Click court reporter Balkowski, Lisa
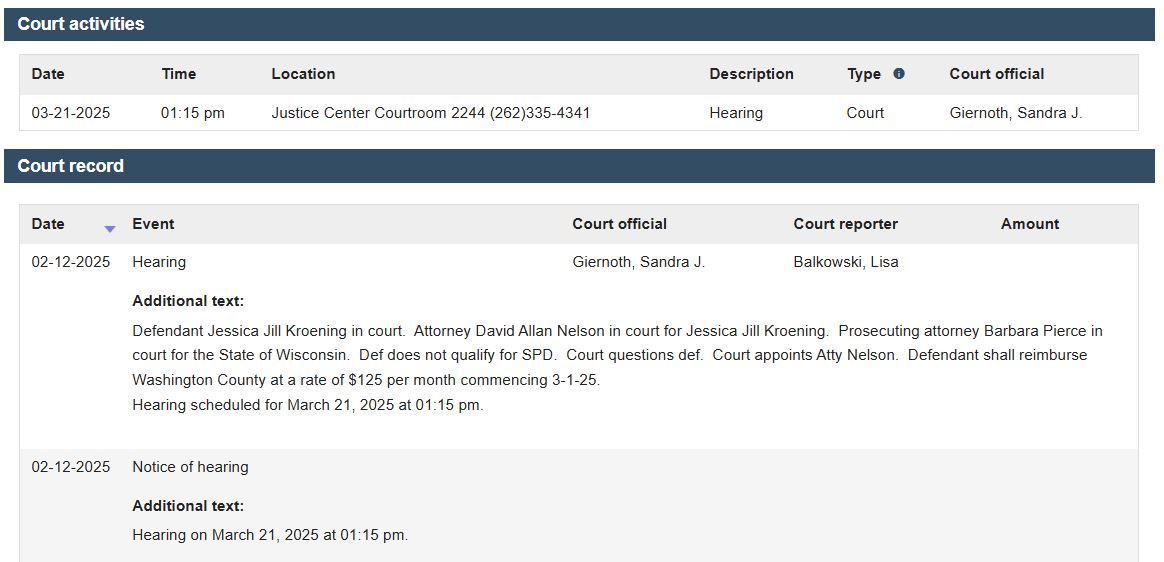The height and width of the screenshot is (562, 1164). 846,262
